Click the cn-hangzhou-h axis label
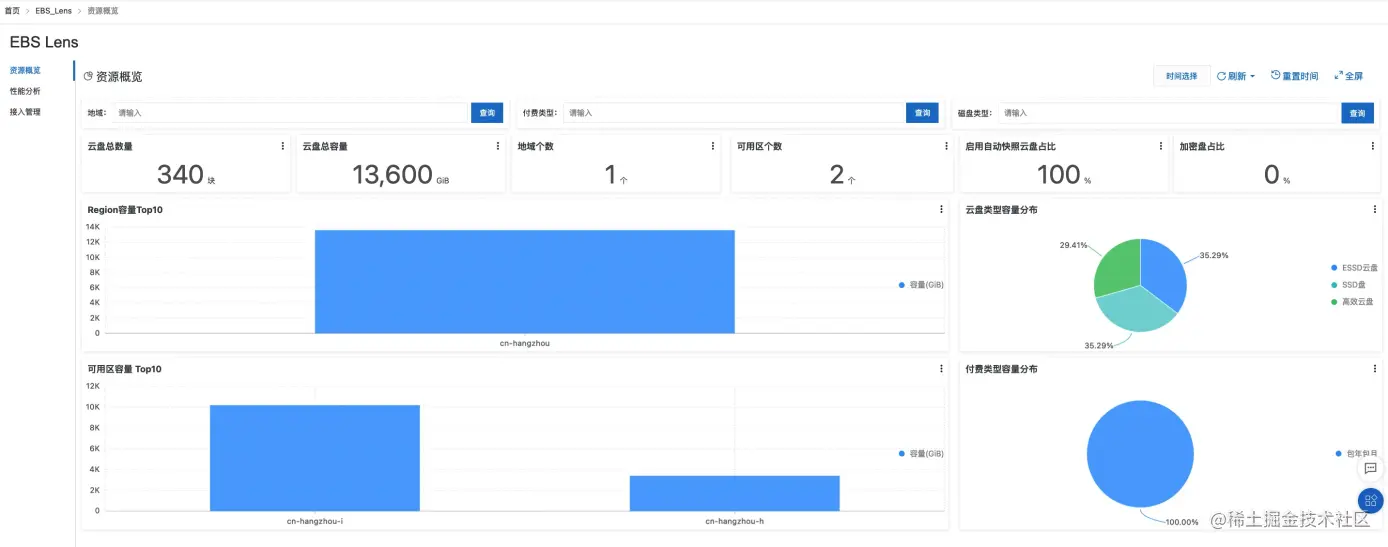The height and width of the screenshot is (547, 1388). pyautogui.click(x=735, y=521)
